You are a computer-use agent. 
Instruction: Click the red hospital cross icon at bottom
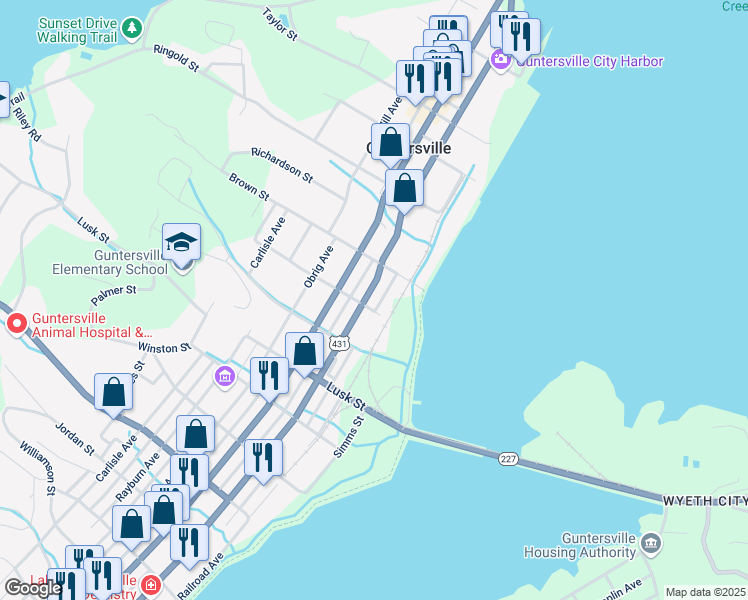click(x=151, y=584)
